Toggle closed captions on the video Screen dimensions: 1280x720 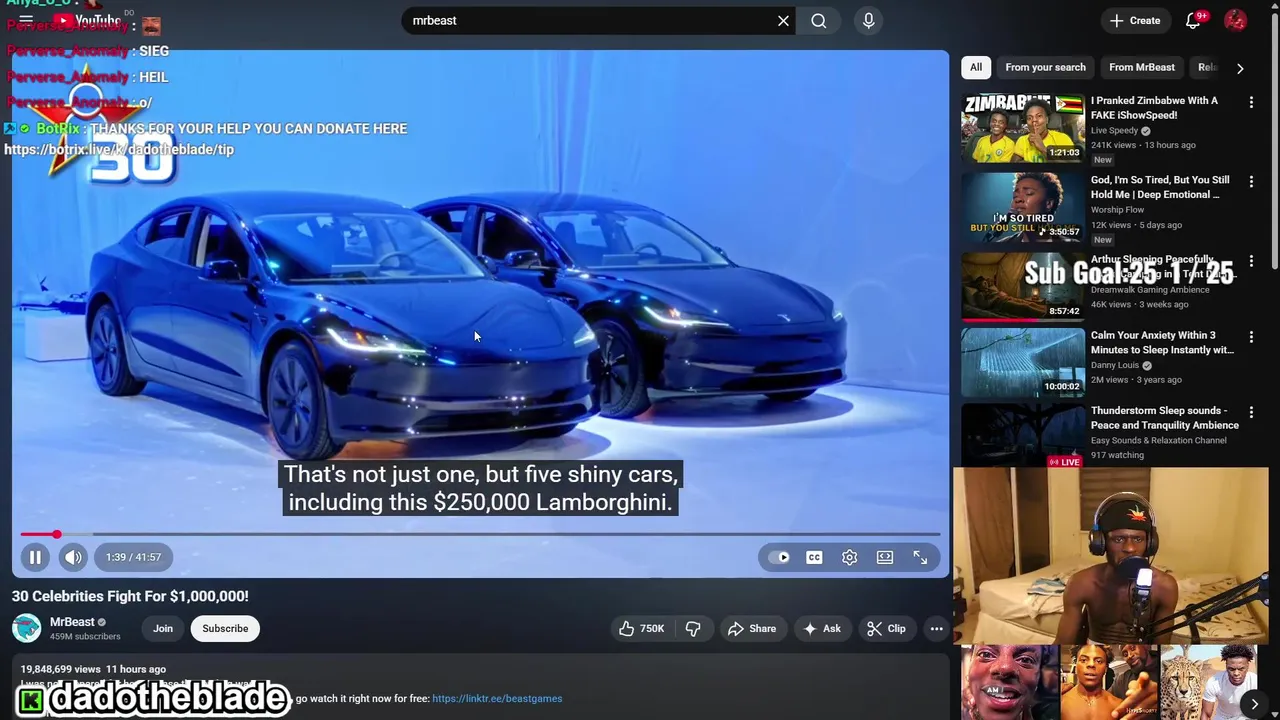click(x=814, y=557)
